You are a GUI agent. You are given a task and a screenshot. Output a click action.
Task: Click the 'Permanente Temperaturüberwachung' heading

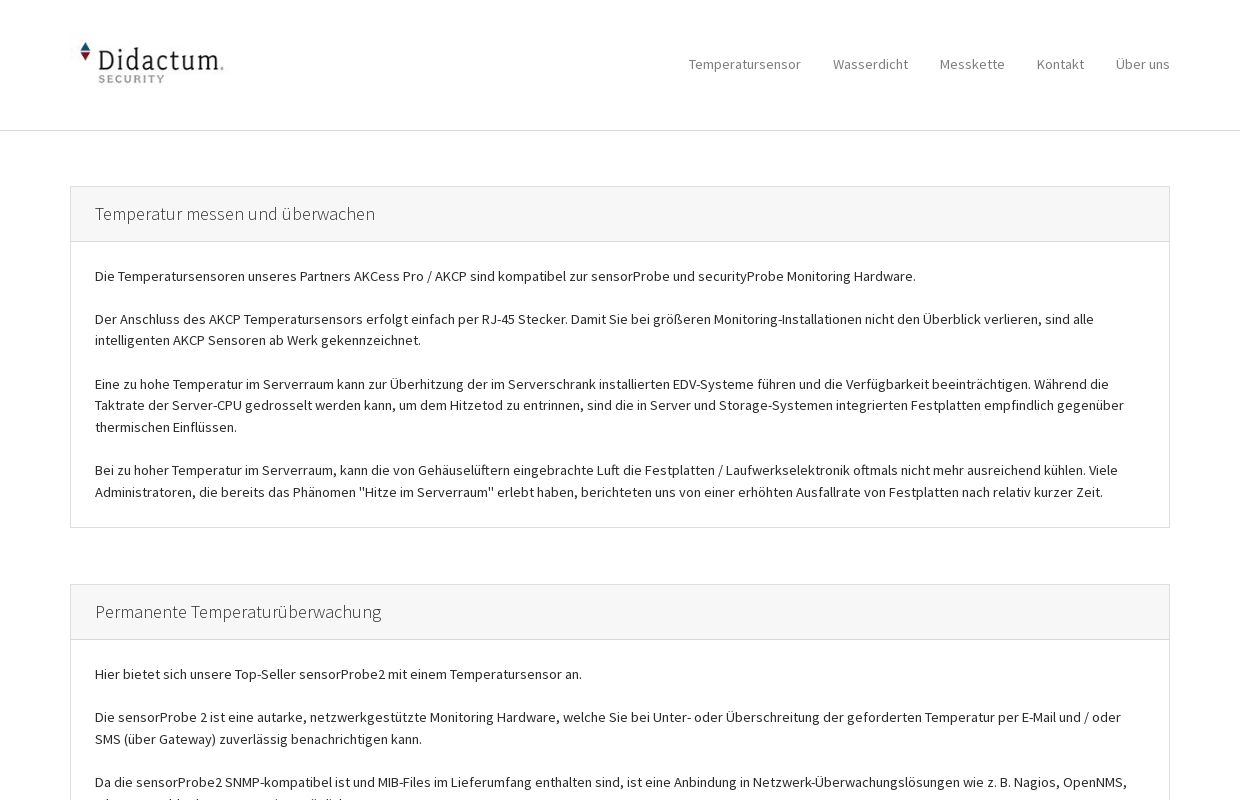238,612
